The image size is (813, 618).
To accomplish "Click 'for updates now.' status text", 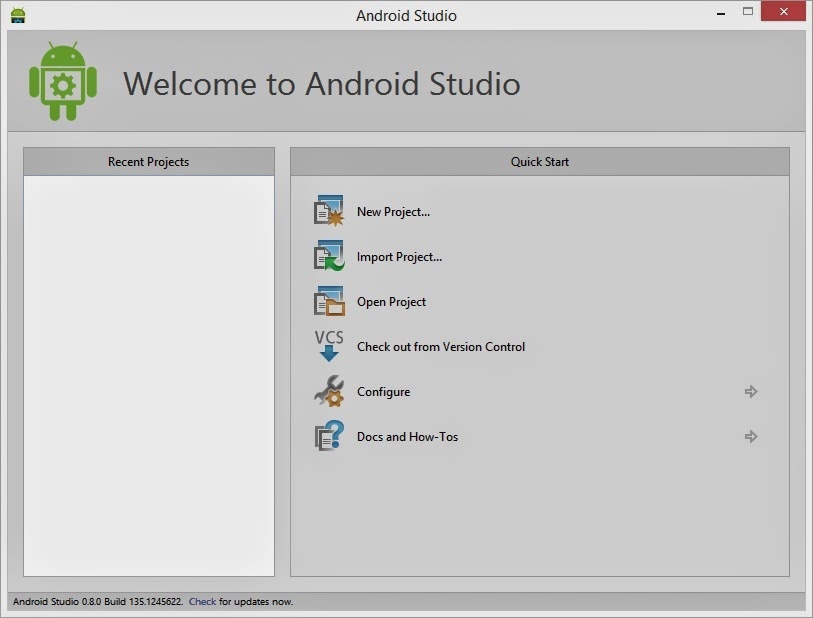I will point(256,601).
